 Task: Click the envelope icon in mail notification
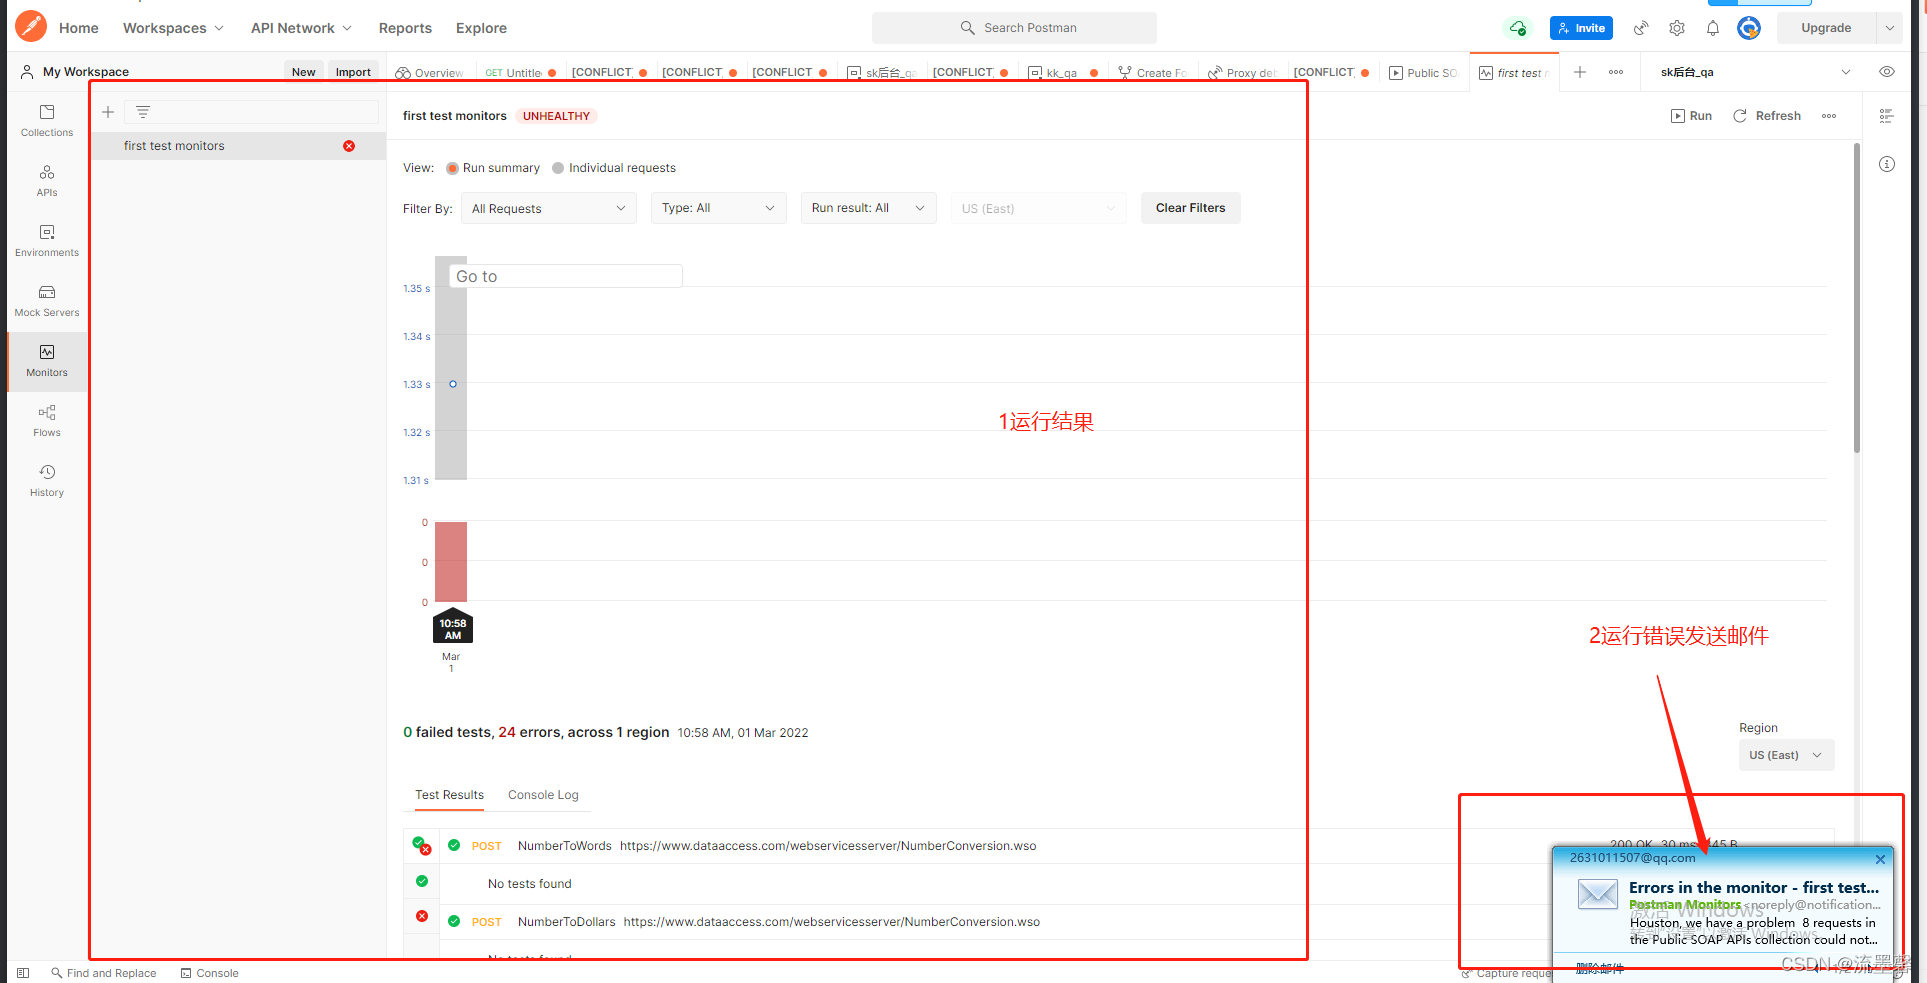pyautogui.click(x=1598, y=893)
